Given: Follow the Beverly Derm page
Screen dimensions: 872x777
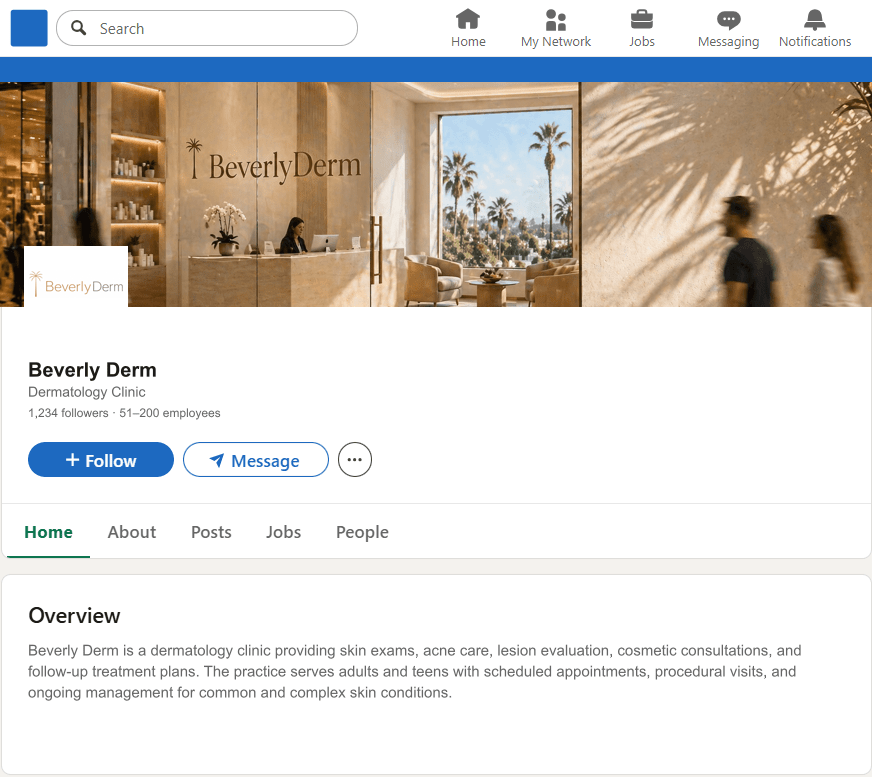Looking at the screenshot, I should click(x=100, y=460).
